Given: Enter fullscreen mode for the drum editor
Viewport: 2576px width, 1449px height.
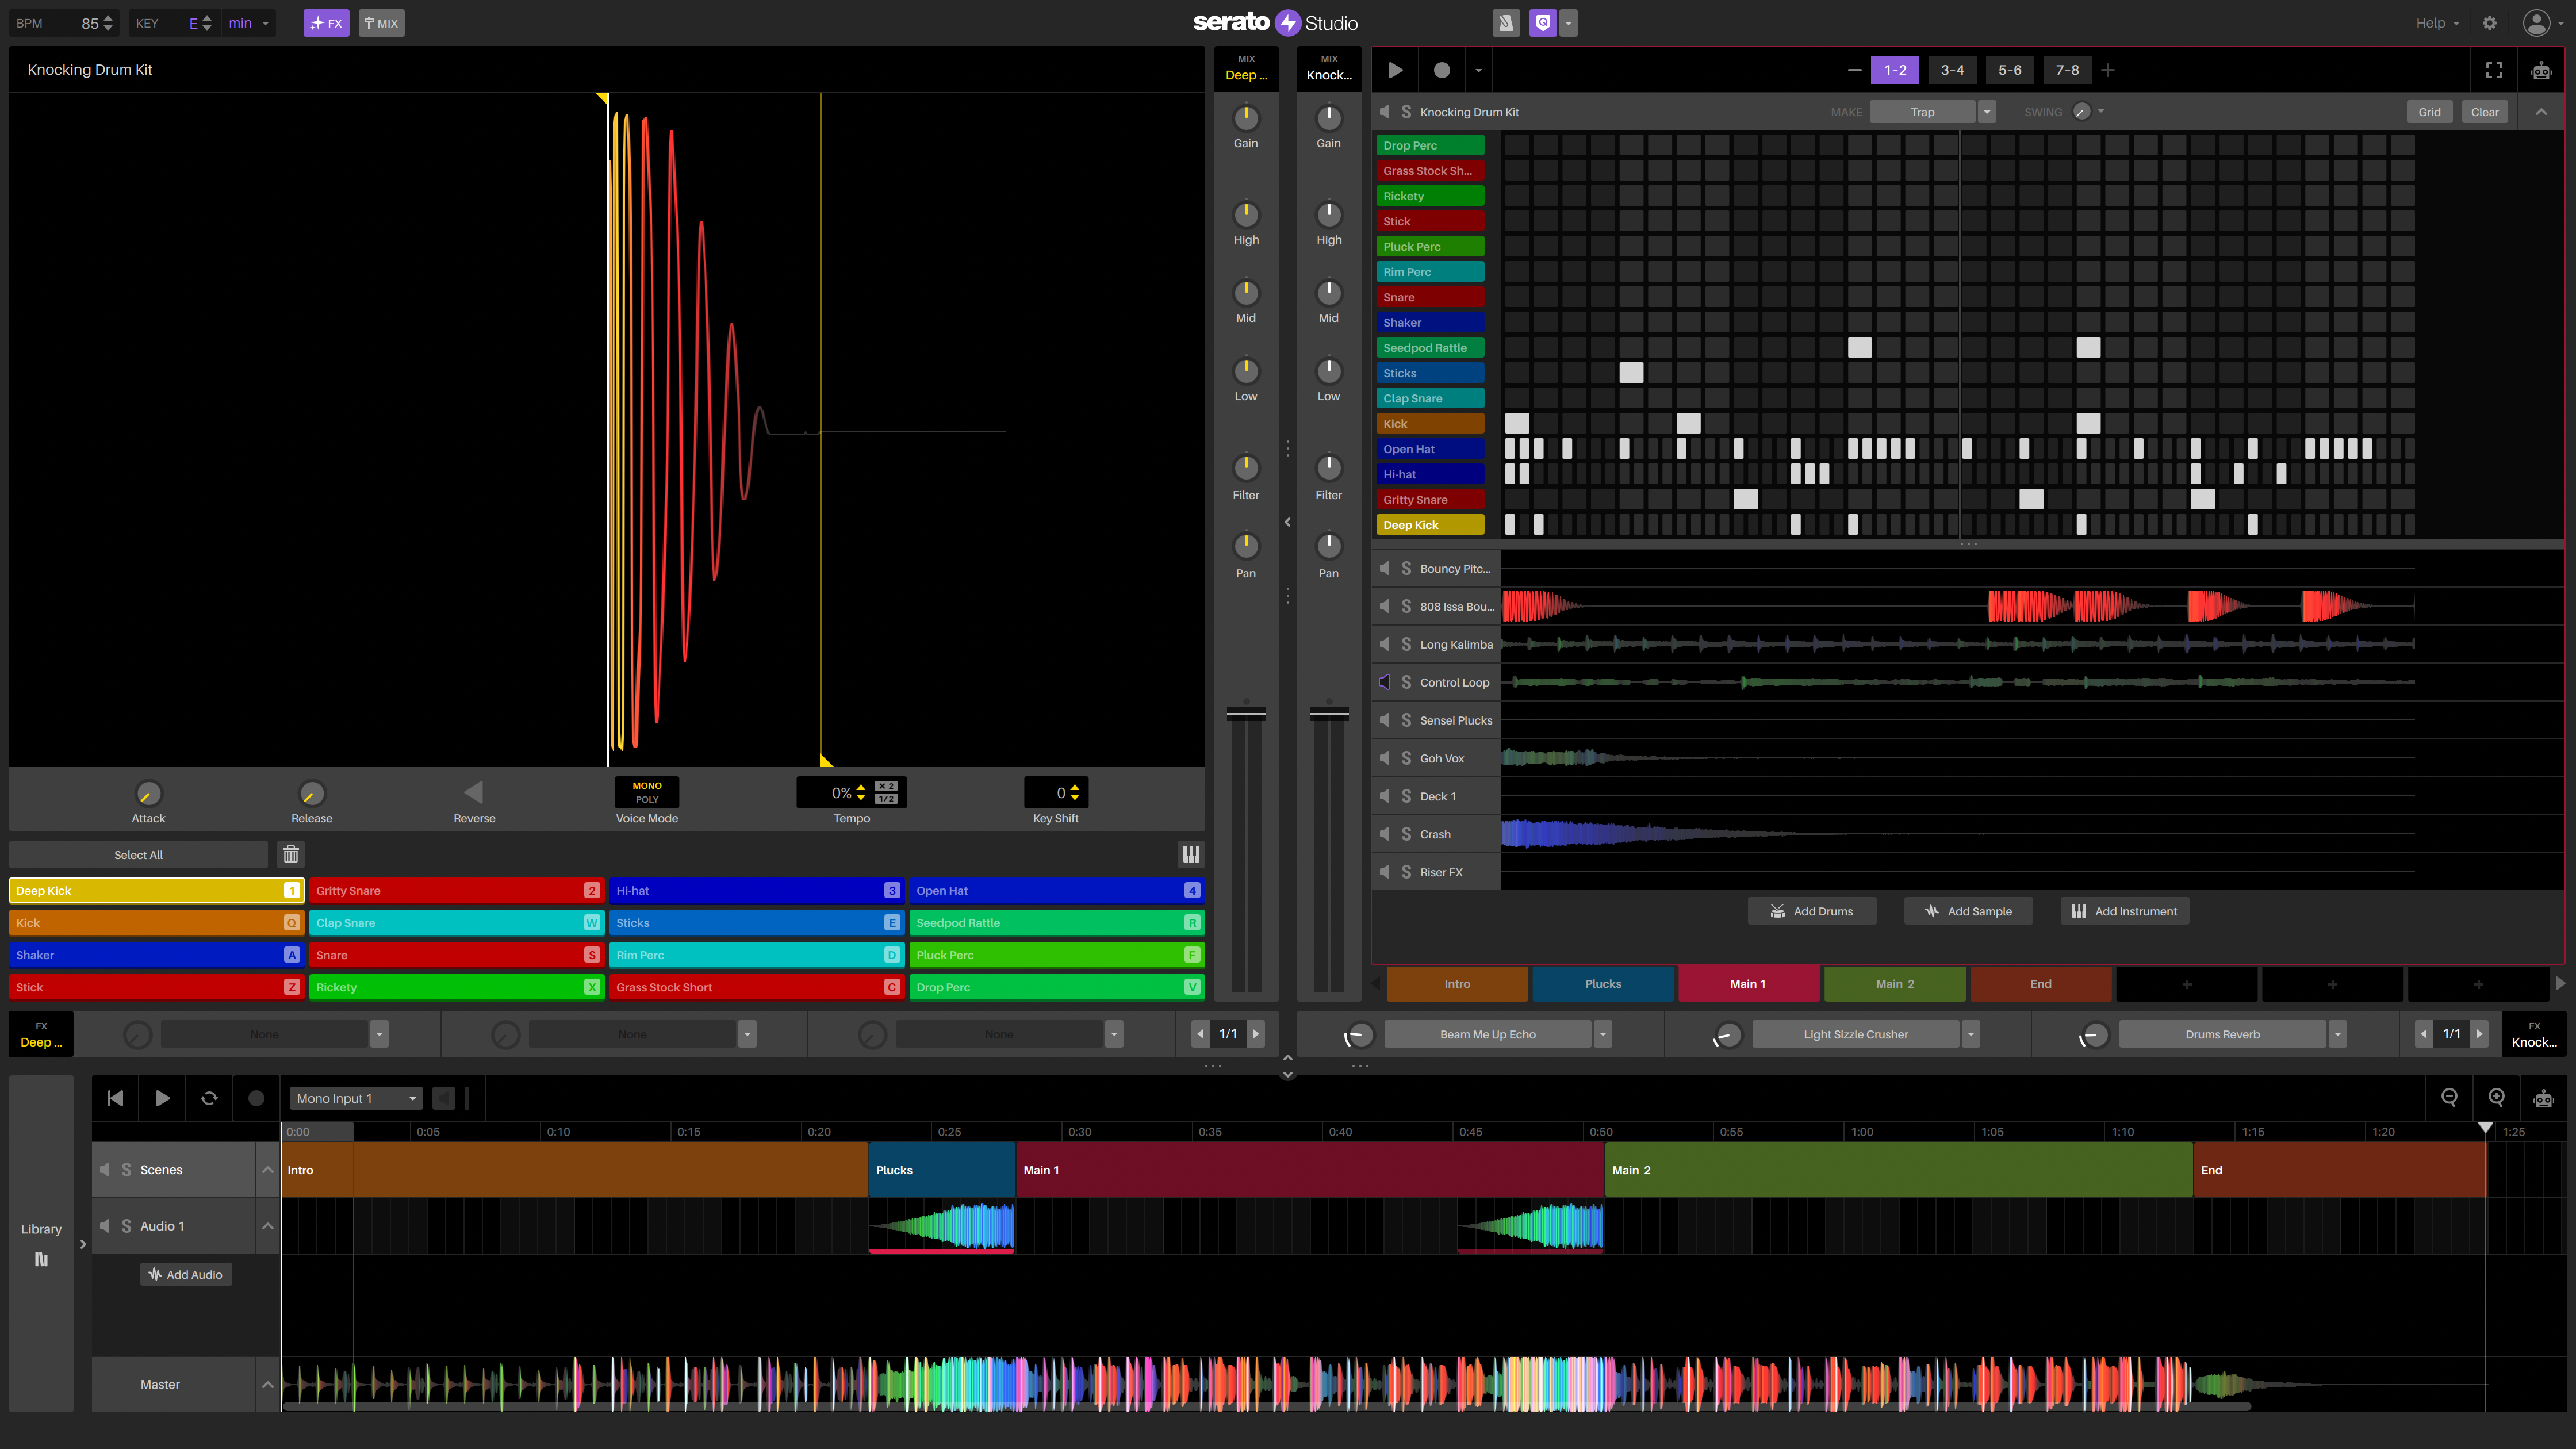Looking at the screenshot, I should point(2493,70).
